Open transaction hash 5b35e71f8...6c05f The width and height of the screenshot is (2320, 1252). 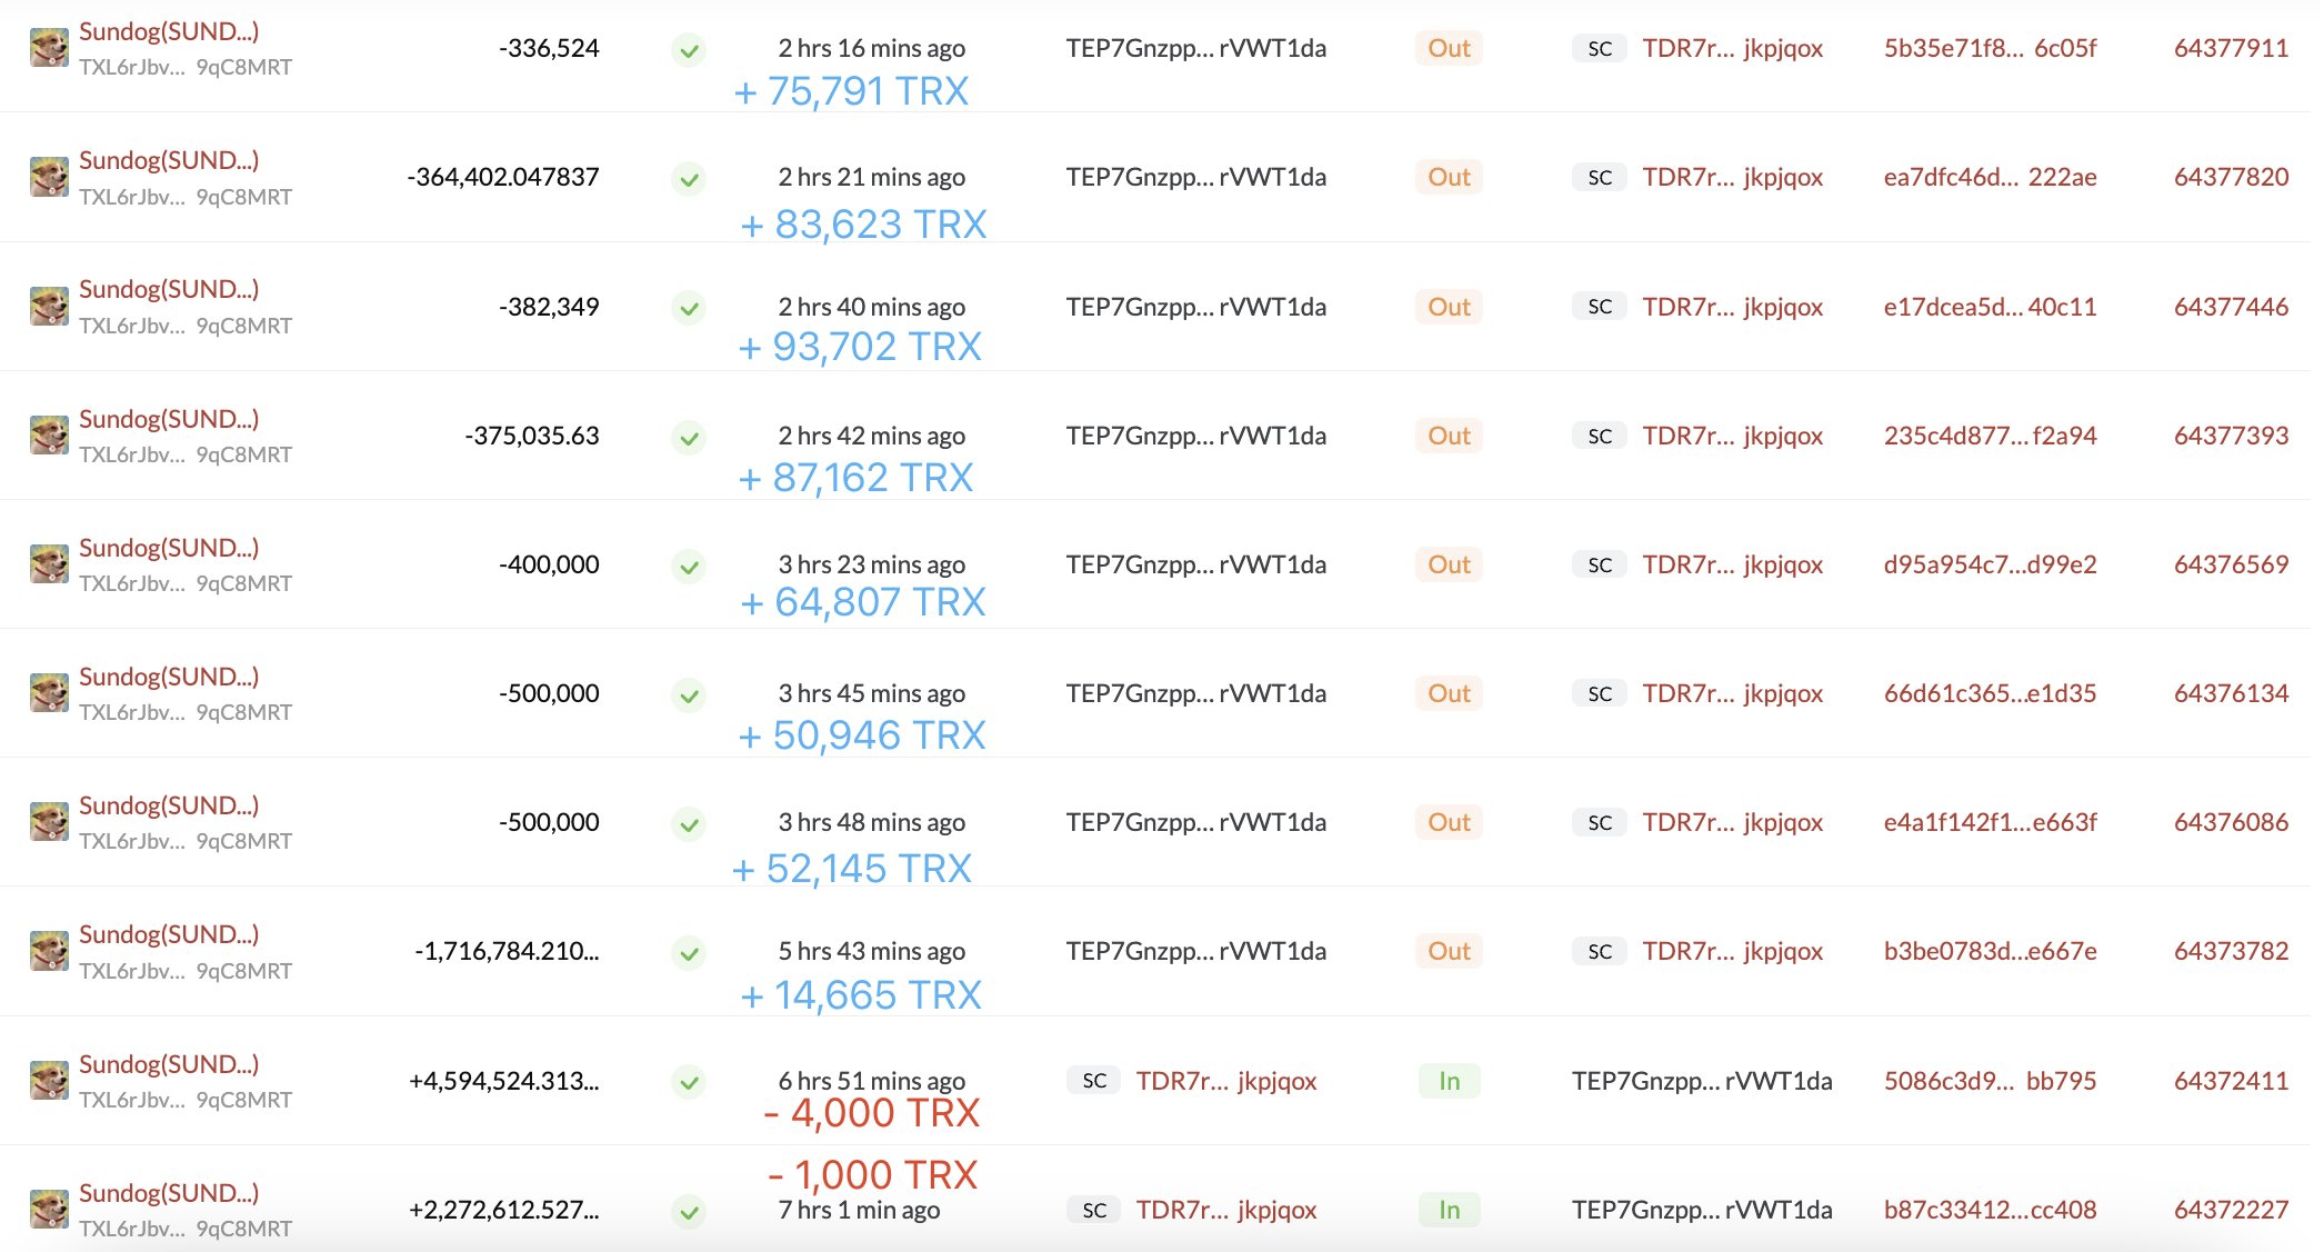click(1989, 48)
